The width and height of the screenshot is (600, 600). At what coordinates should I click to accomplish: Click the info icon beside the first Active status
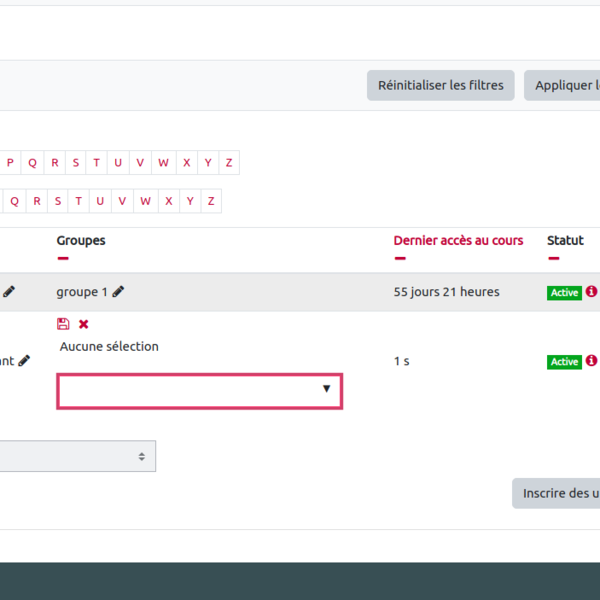pyautogui.click(x=591, y=292)
